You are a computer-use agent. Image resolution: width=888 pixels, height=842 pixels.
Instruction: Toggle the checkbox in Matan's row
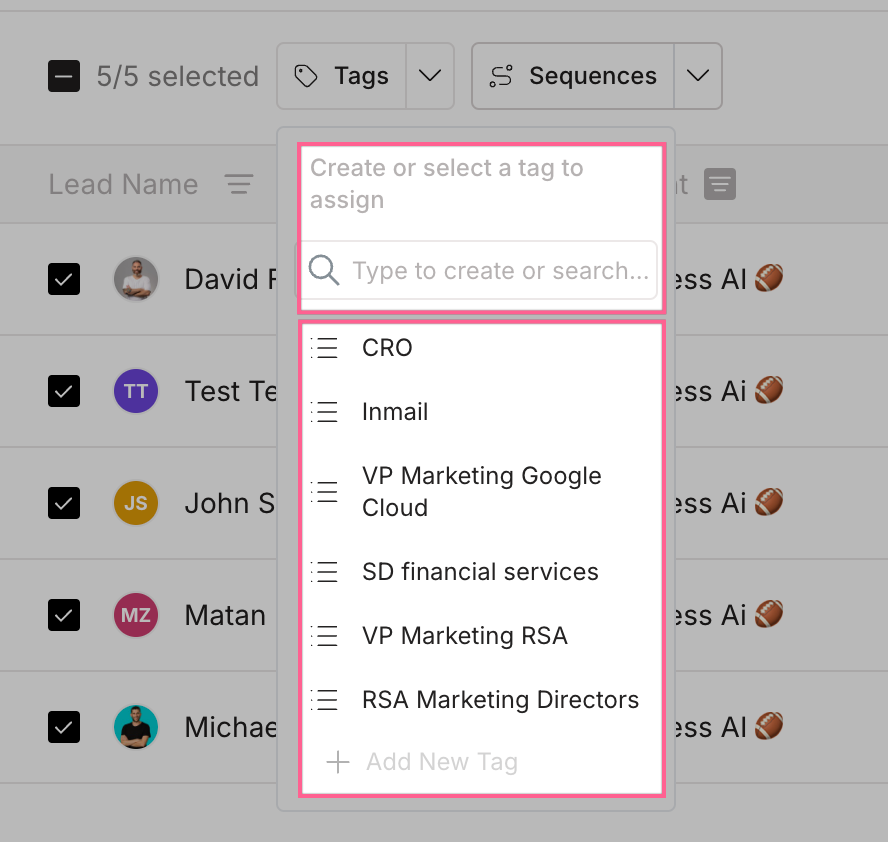64,615
